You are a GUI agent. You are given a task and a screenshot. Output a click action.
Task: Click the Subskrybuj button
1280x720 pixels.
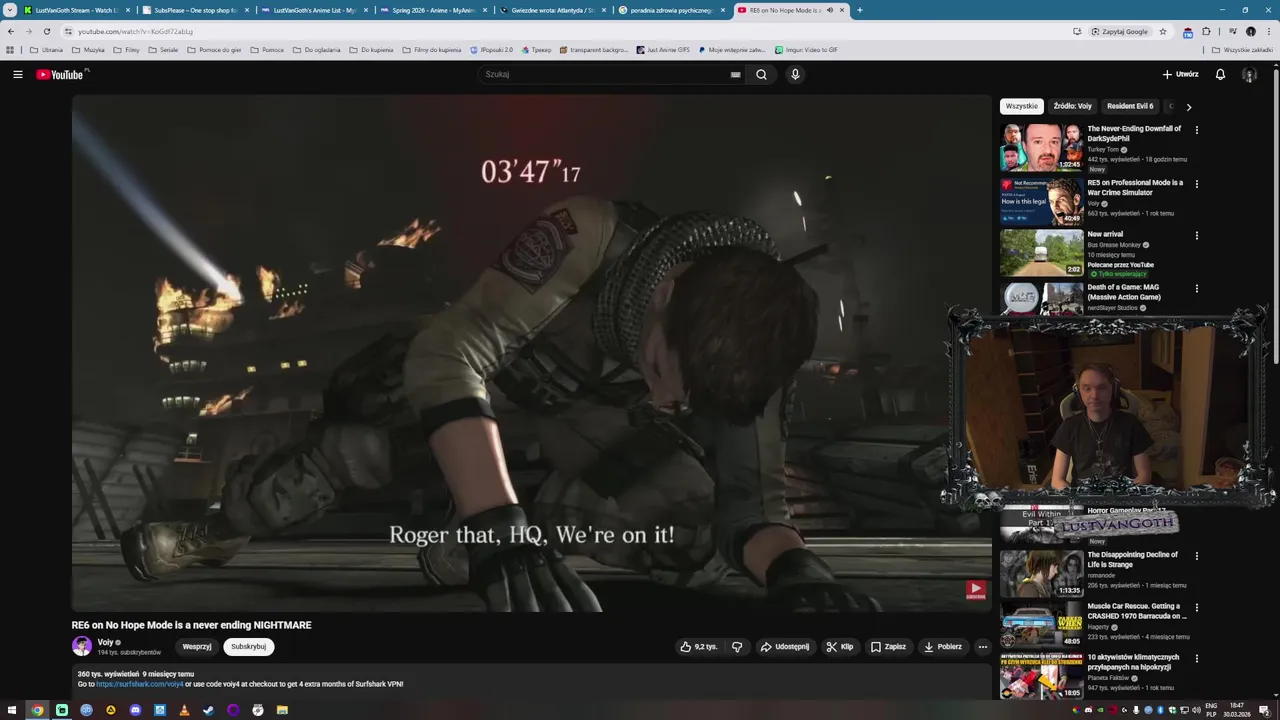click(249, 647)
